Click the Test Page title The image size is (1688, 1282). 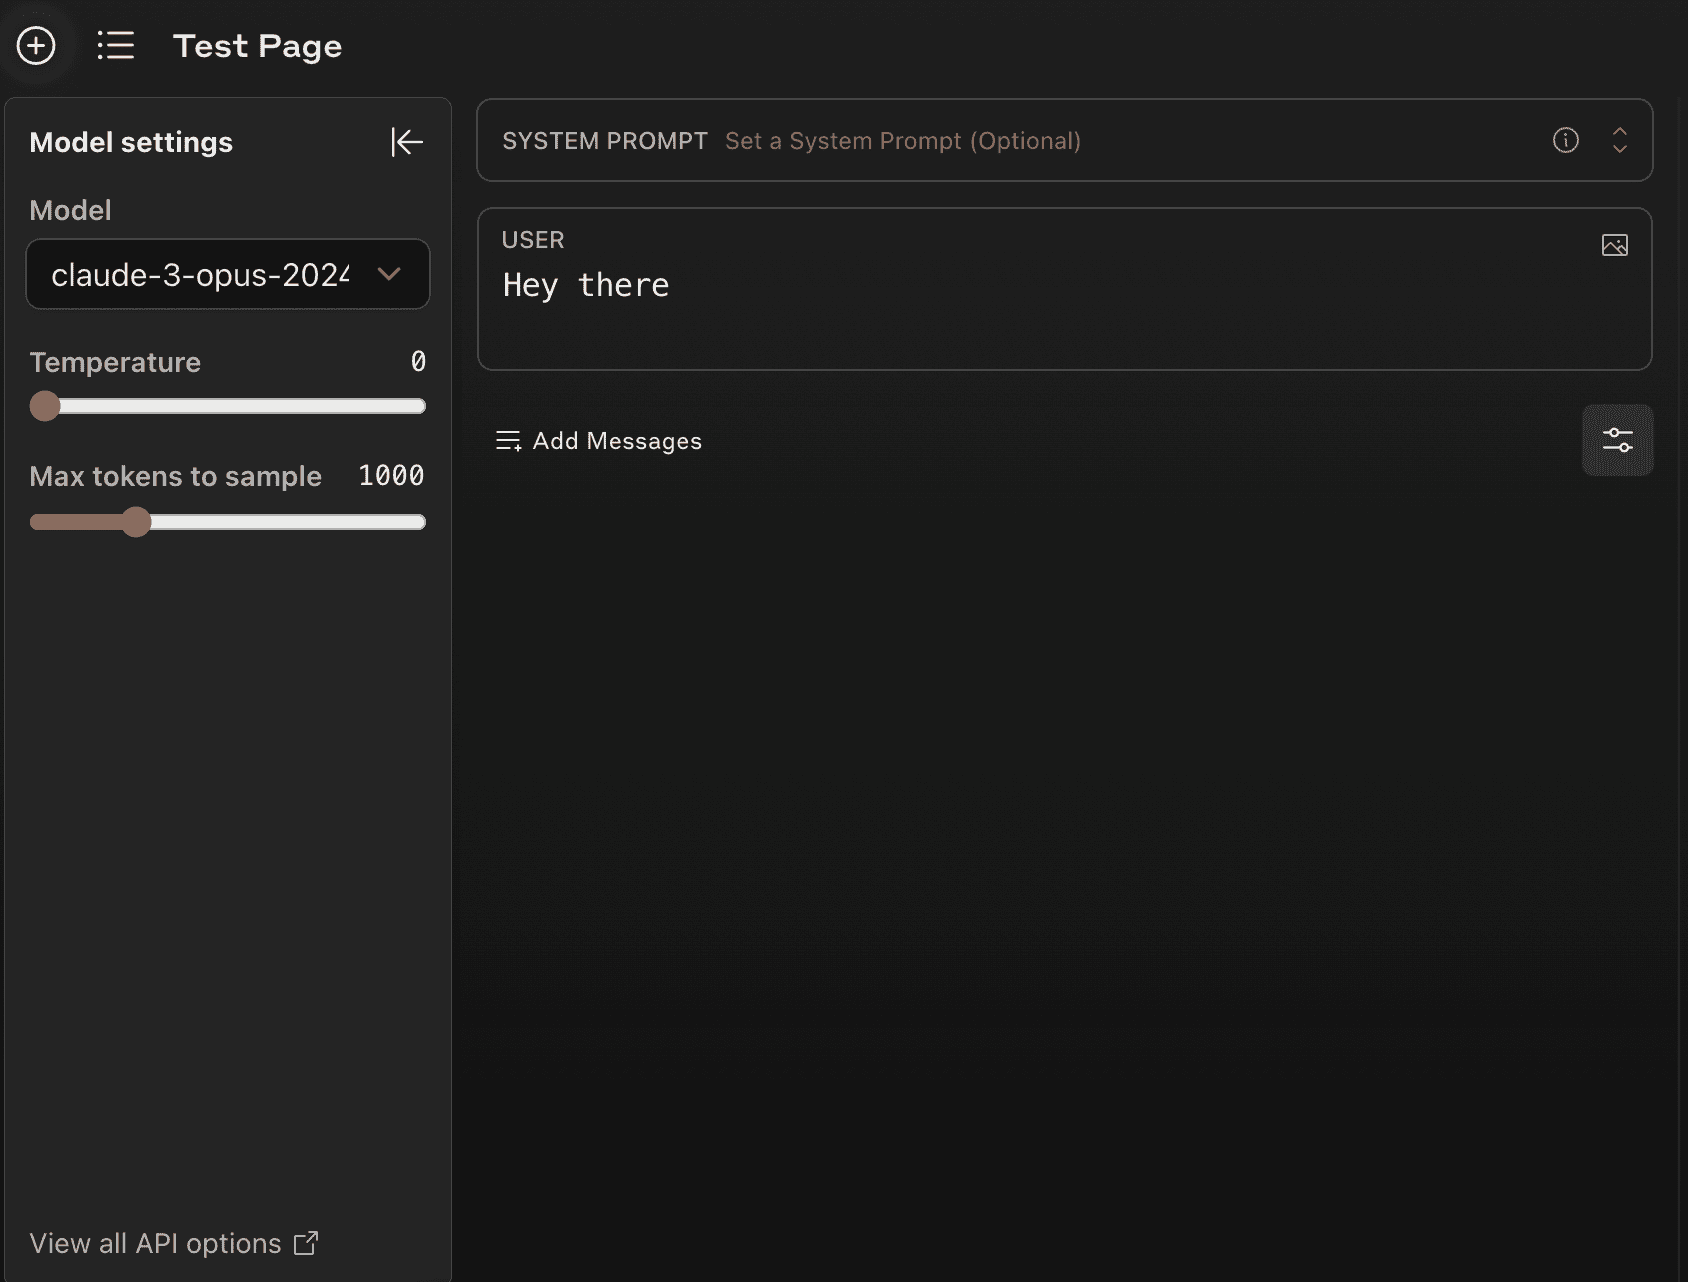(258, 45)
